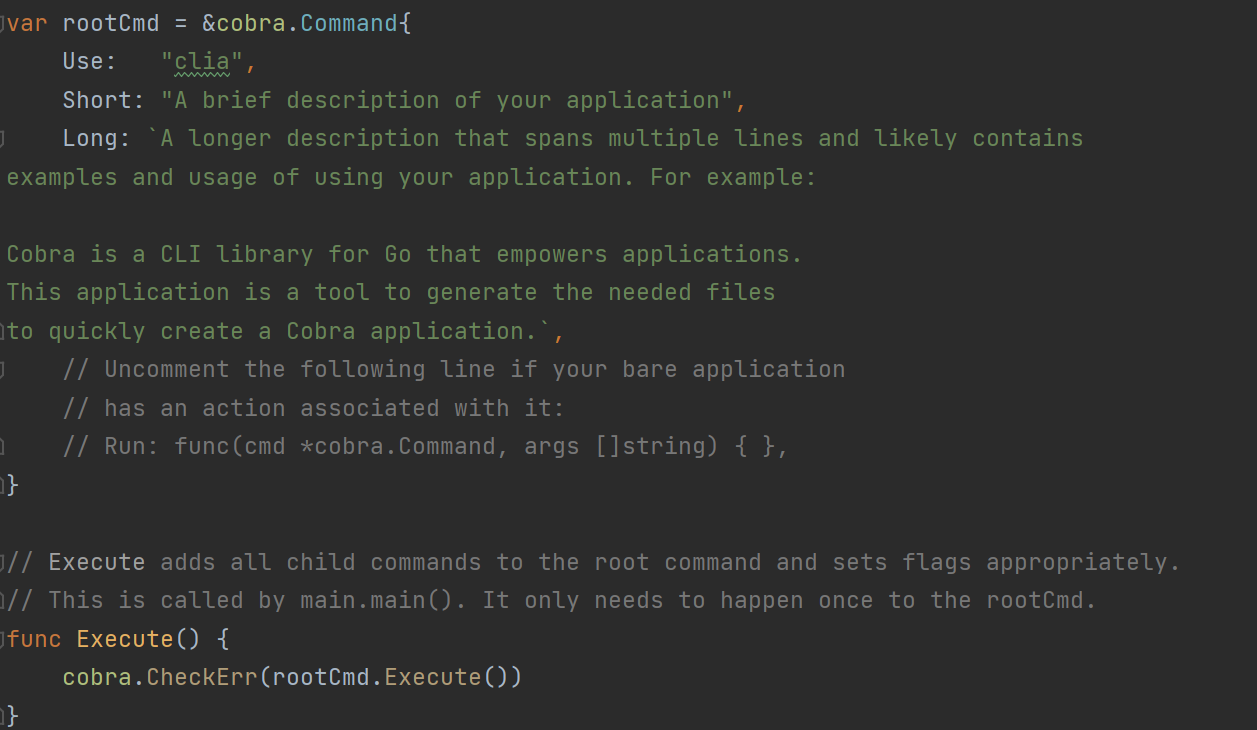1257x730 pixels.
Task: Click the "Cobra is a CLI library" line
Action: pos(404,255)
